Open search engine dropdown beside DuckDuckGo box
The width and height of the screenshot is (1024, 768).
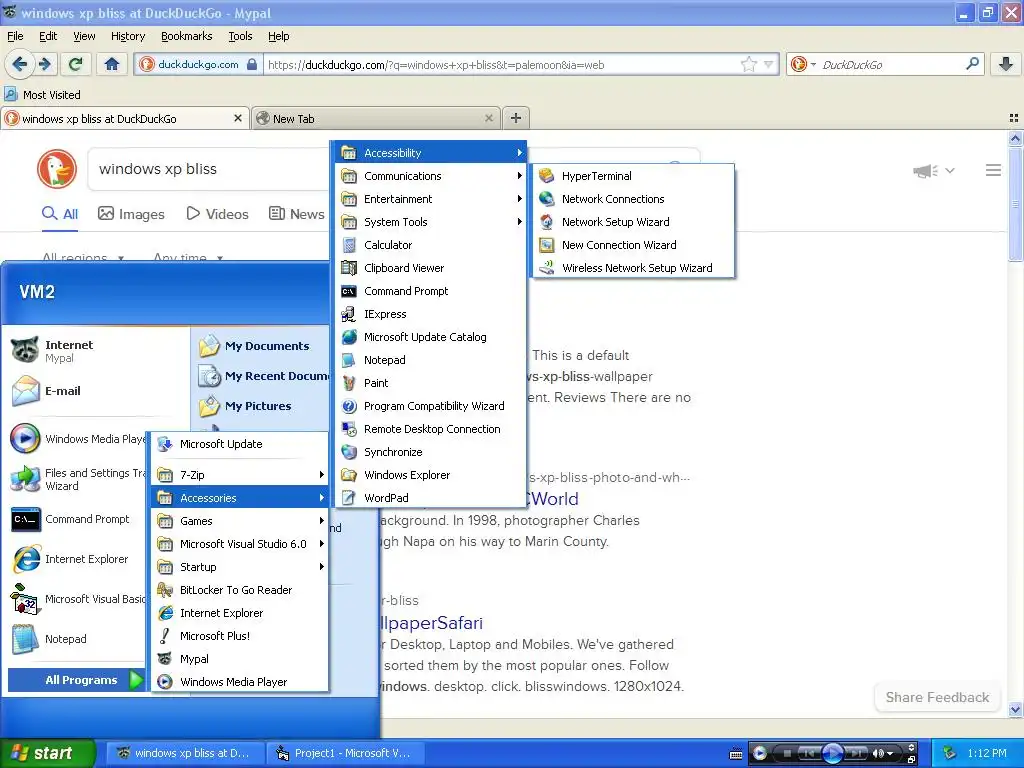click(803, 65)
